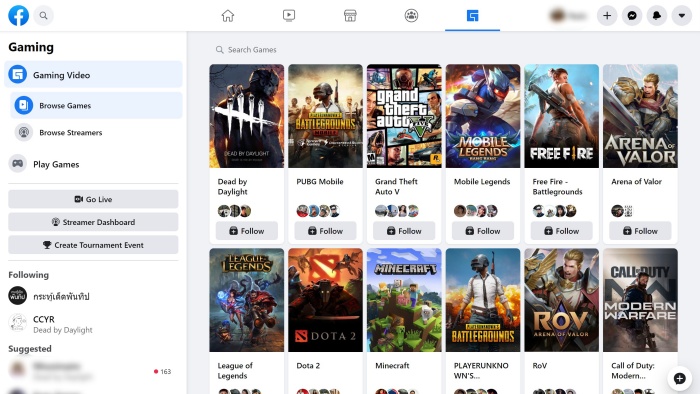
Task: Click the 'RoV' card title
Action: (539, 365)
